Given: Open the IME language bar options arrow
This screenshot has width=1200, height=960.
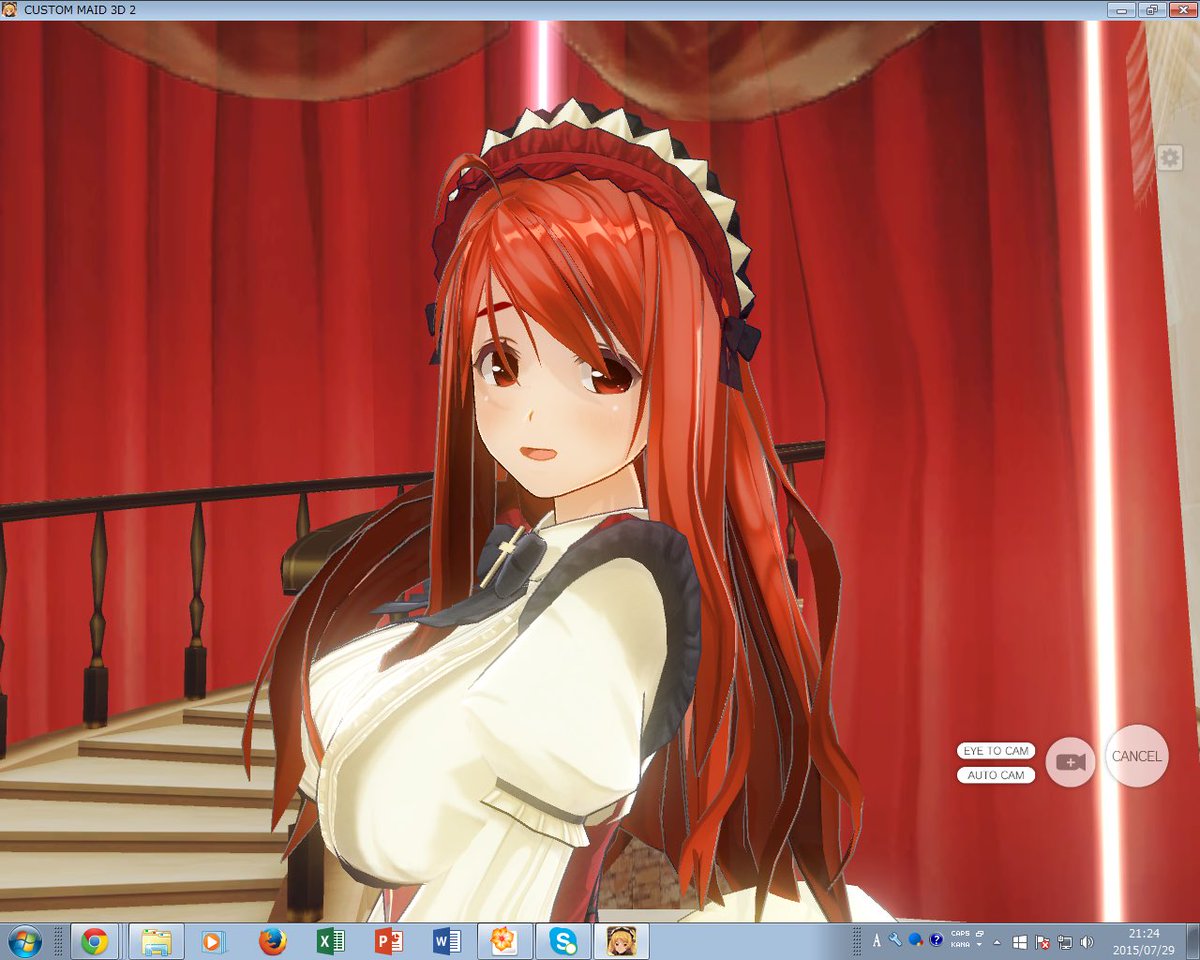Looking at the screenshot, I should [x=979, y=945].
